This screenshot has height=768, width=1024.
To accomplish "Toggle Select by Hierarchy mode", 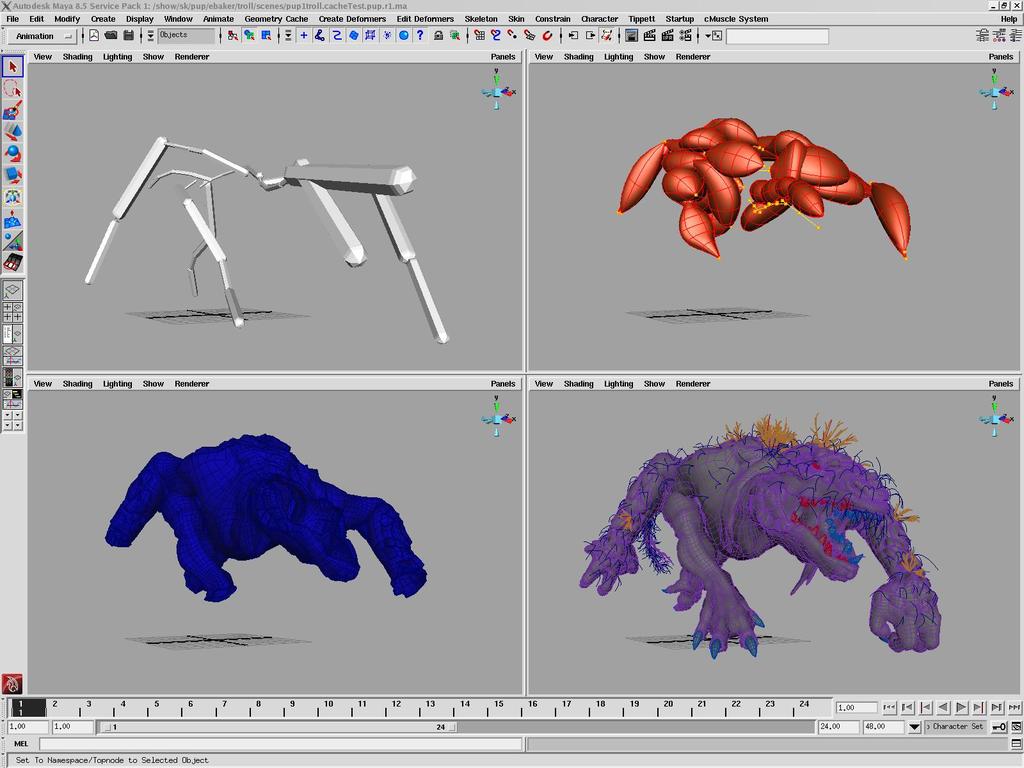I will [x=232, y=35].
